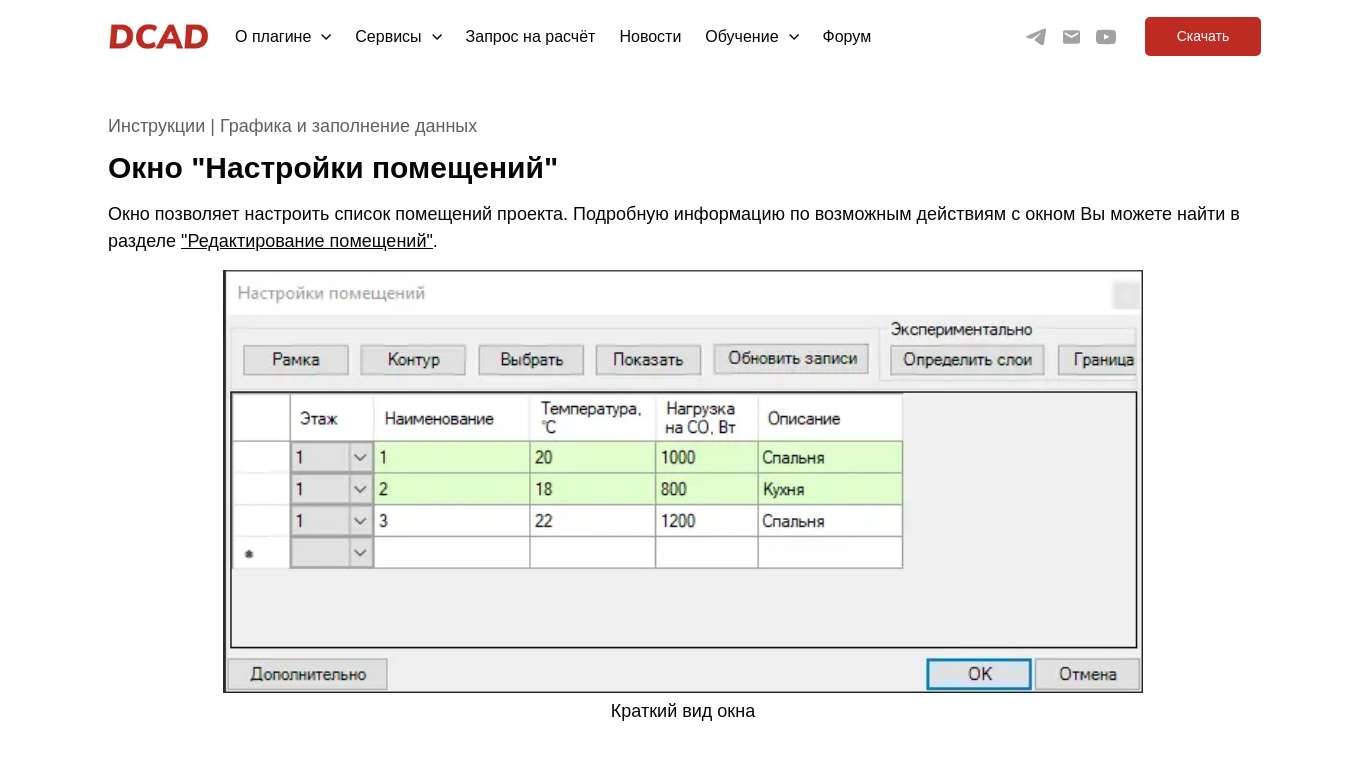This screenshot has height=768, width=1366.
Task: Expand the "Обучение" menu
Action: 752,37
